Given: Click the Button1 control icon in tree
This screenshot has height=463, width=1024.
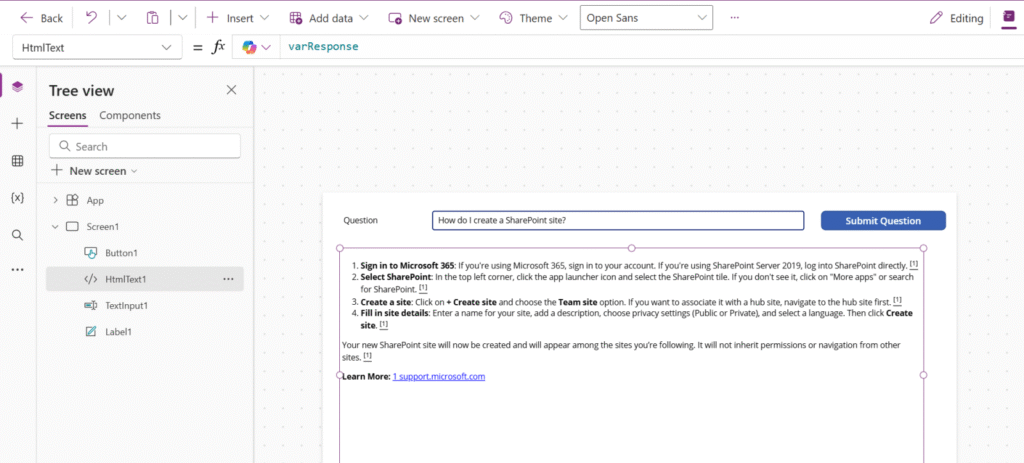Looking at the screenshot, I should pyautogui.click(x=91, y=253).
